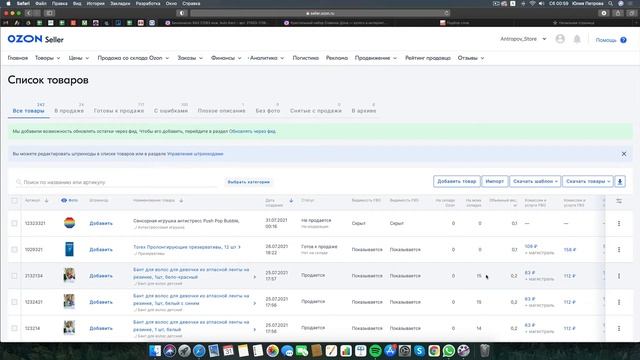Sort by creation date column arrow
The image size is (640, 360).
point(291,200)
